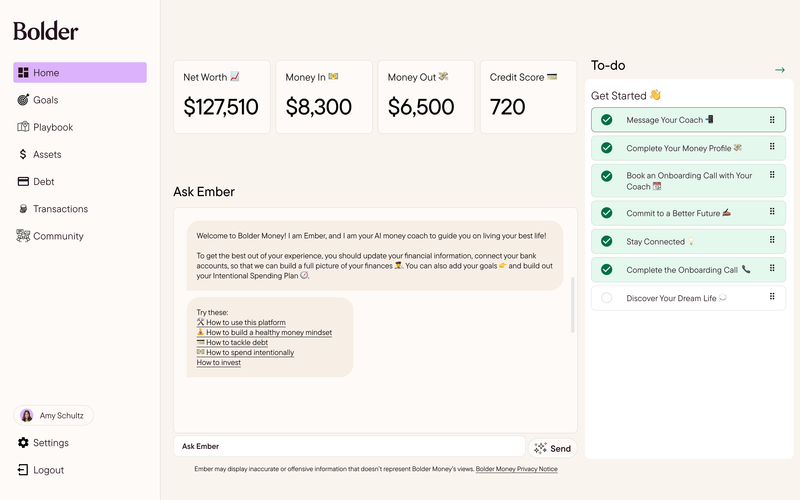Click the To-do panel arrow

[x=780, y=70]
